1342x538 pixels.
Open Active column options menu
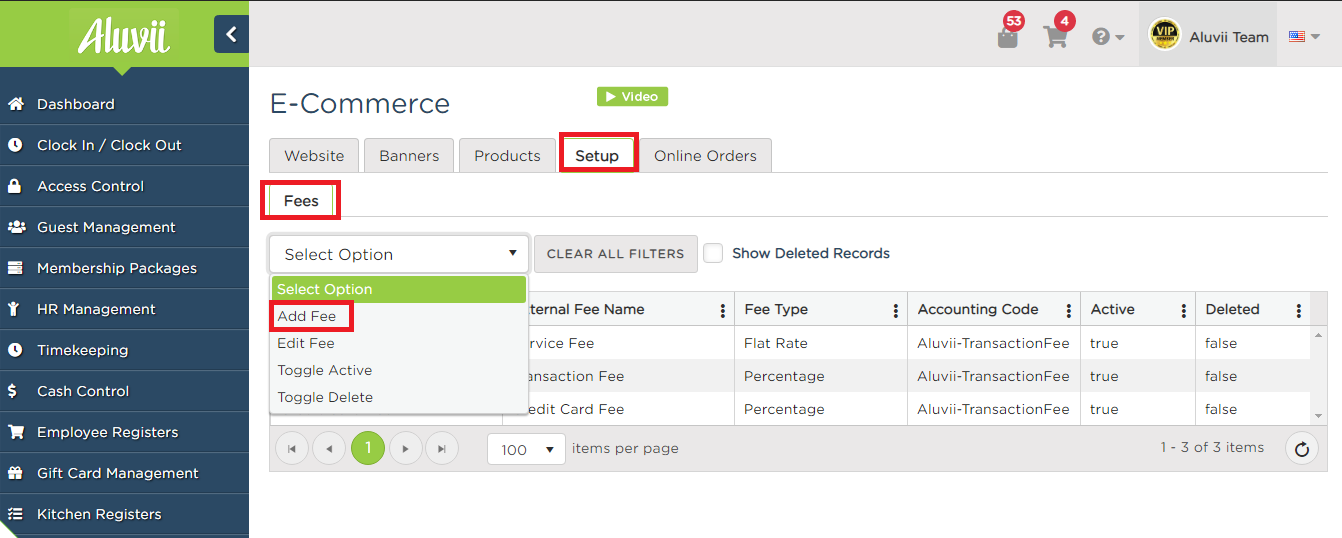click(1184, 310)
